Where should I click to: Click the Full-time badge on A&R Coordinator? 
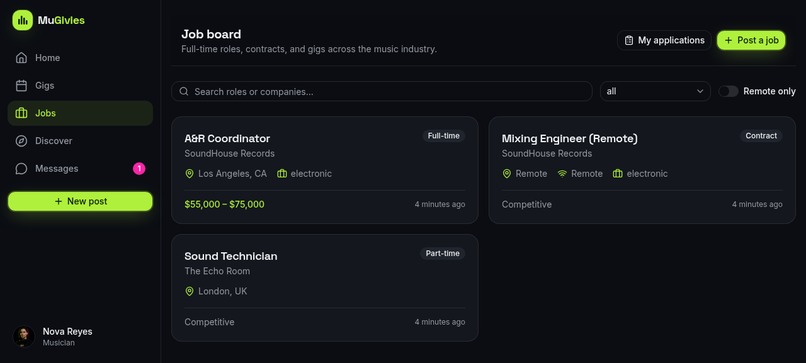(x=444, y=136)
